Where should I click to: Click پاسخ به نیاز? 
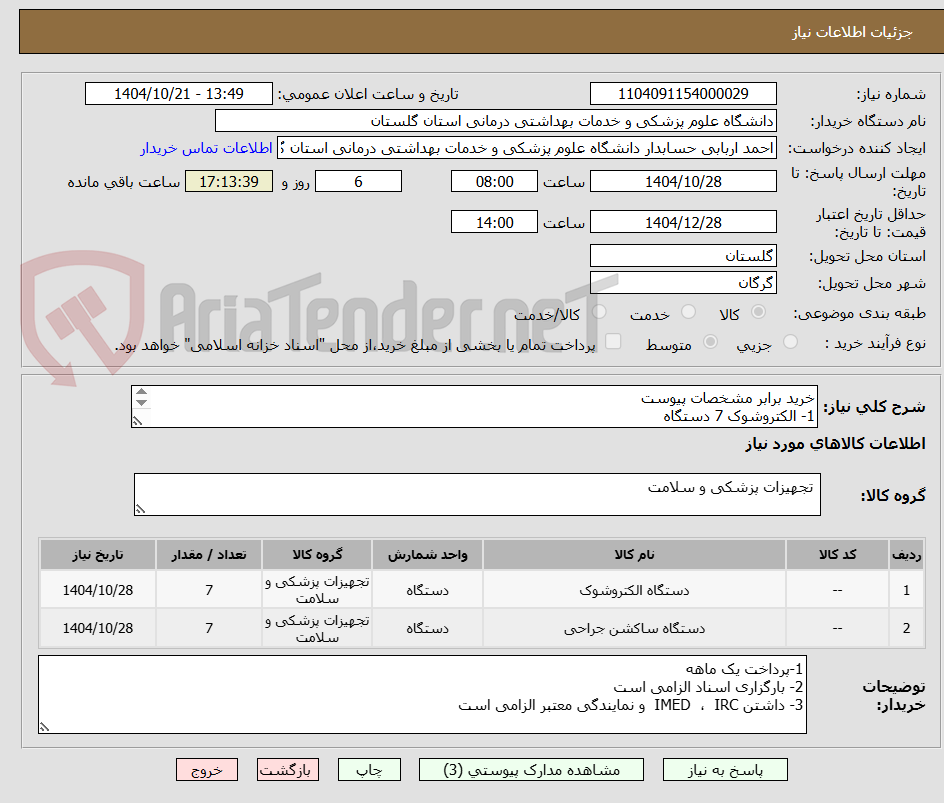click(725, 769)
